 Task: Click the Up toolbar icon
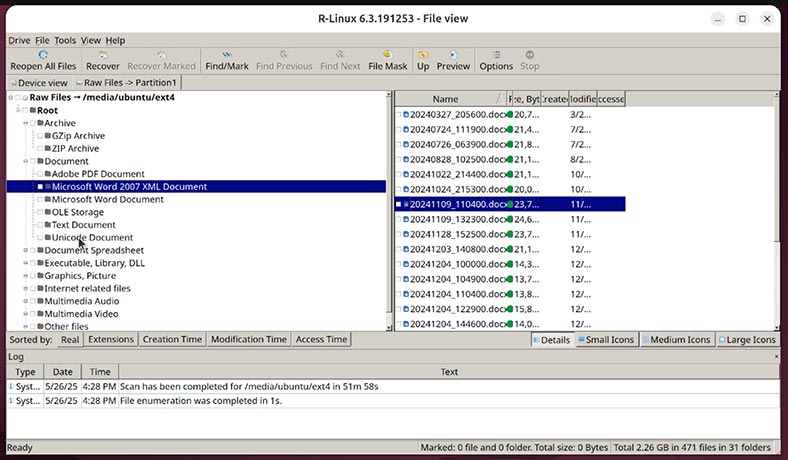pos(423,55)
